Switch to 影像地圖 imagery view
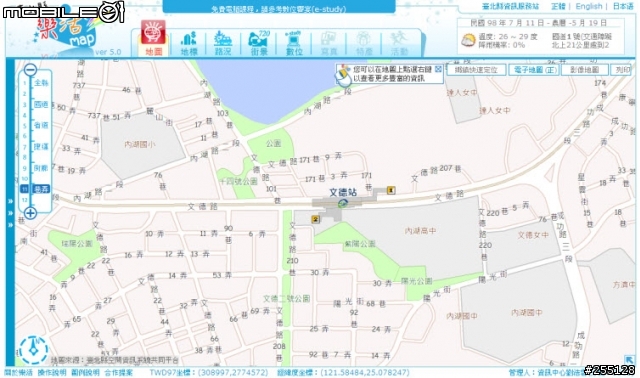Image resolution: width=640 pixels, height=378 pixels. point(584,70)
